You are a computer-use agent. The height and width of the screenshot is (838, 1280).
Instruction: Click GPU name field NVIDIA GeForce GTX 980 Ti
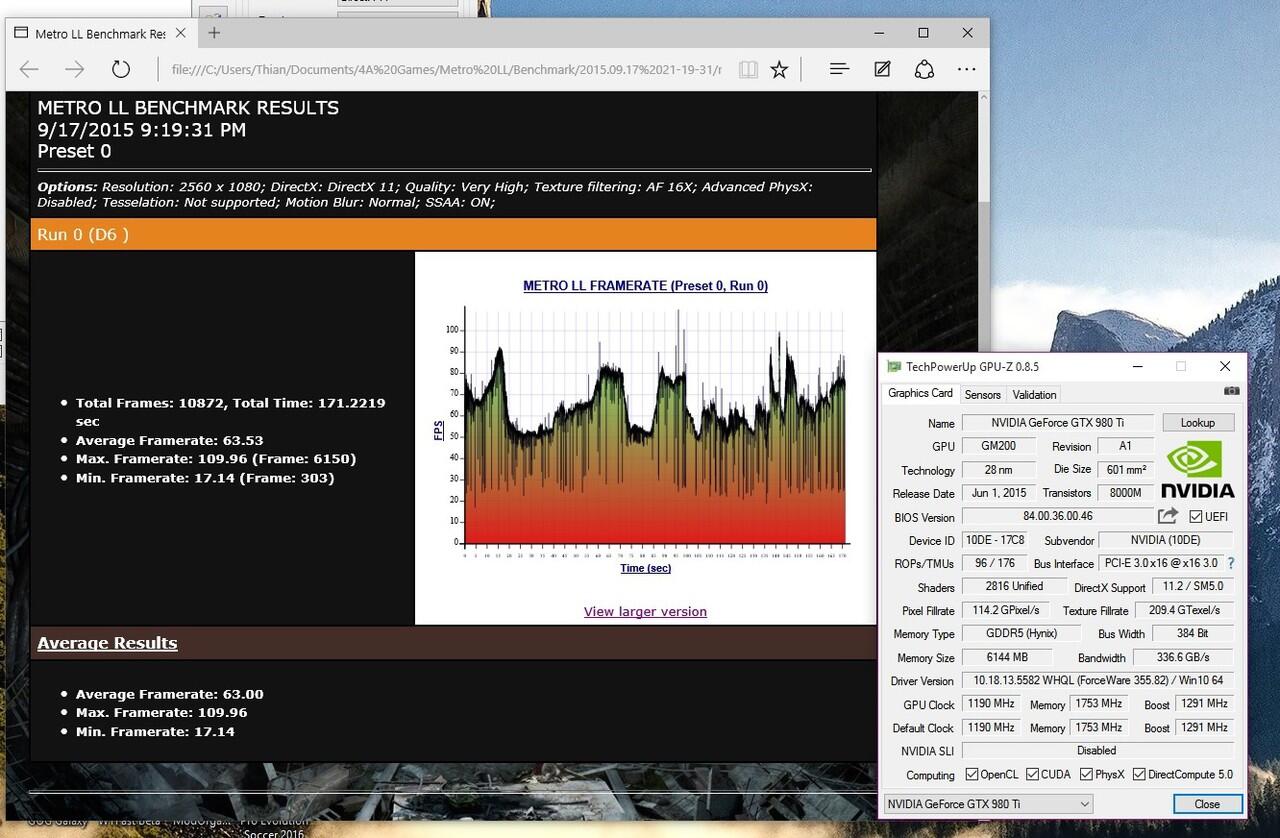pos(1057,423)
